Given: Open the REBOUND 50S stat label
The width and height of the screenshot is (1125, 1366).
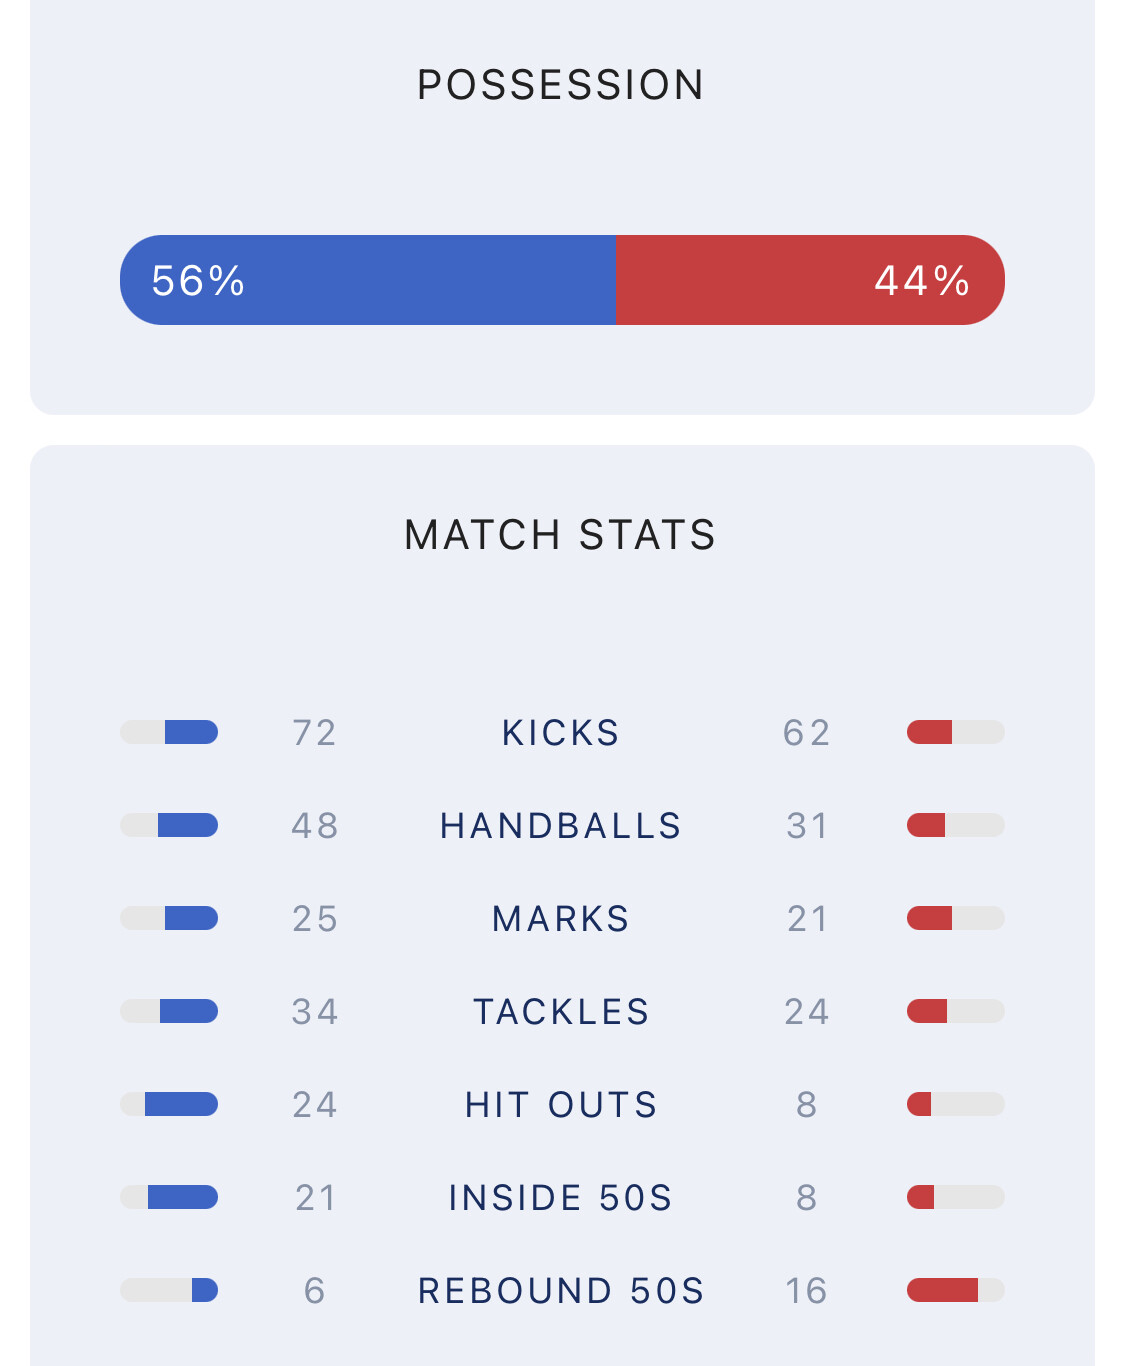Looking at the screenshot, I should click(x=561, y=1291).
